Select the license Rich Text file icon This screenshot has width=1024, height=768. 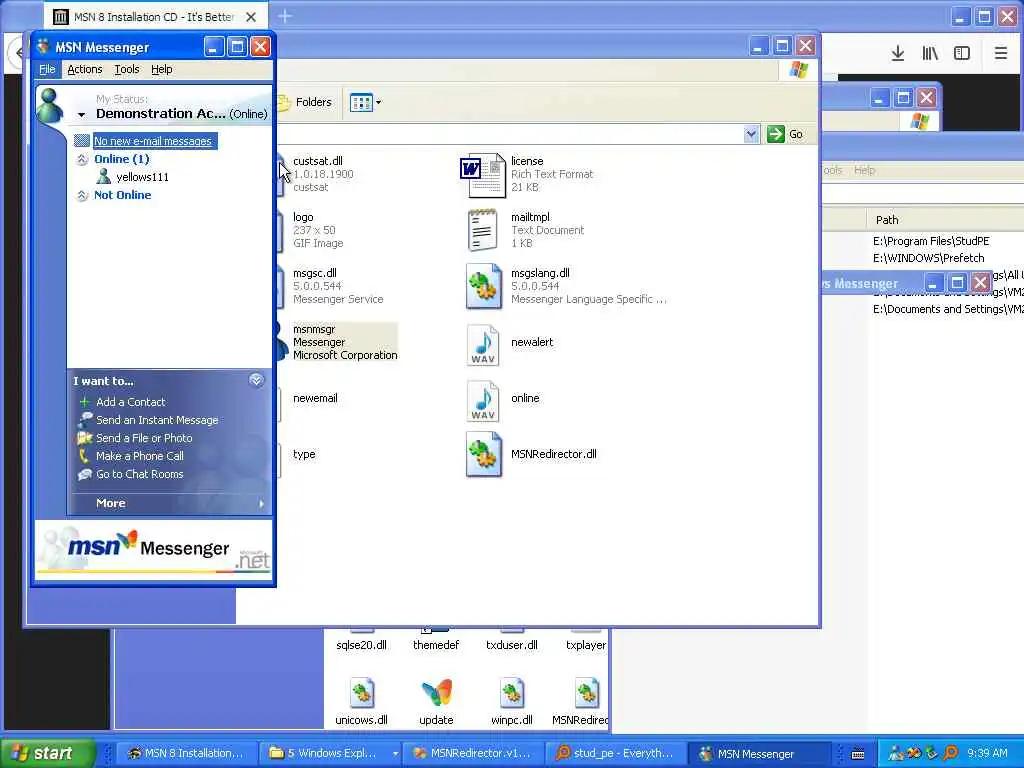[x=483, y=175]
